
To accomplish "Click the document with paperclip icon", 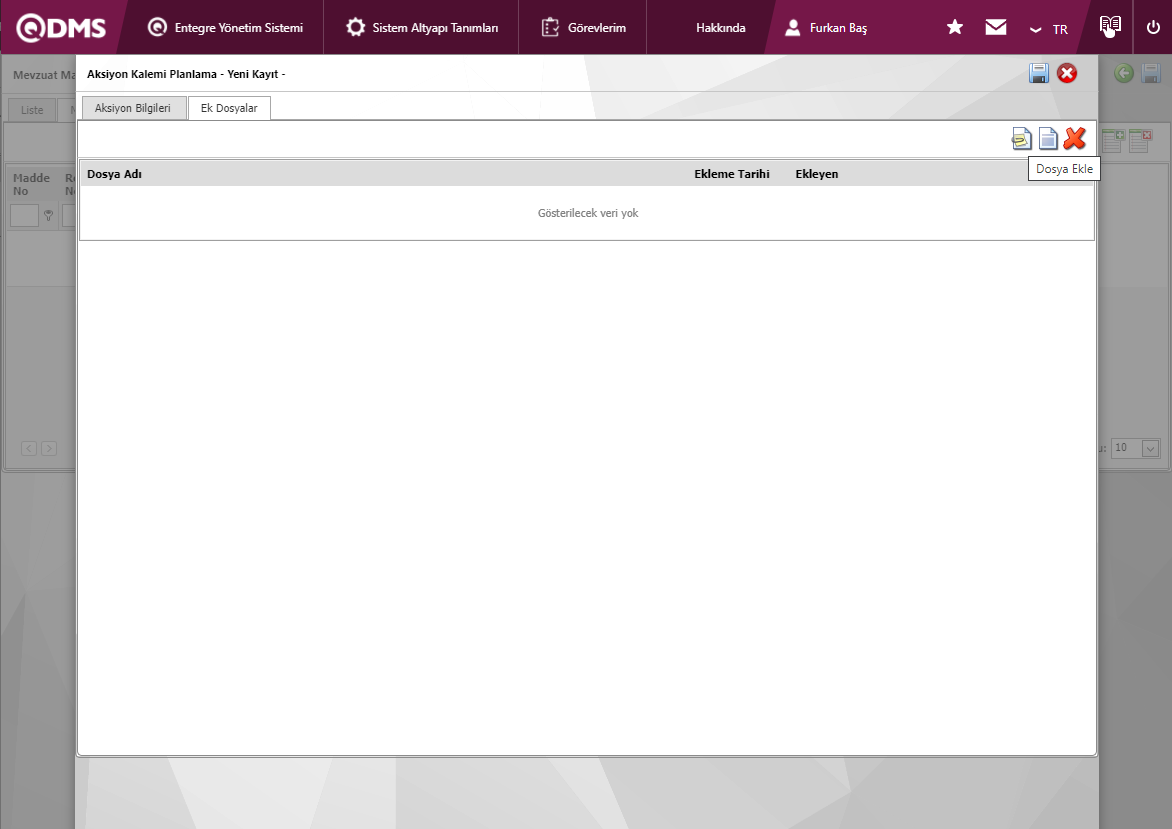I will (1021, 138).
